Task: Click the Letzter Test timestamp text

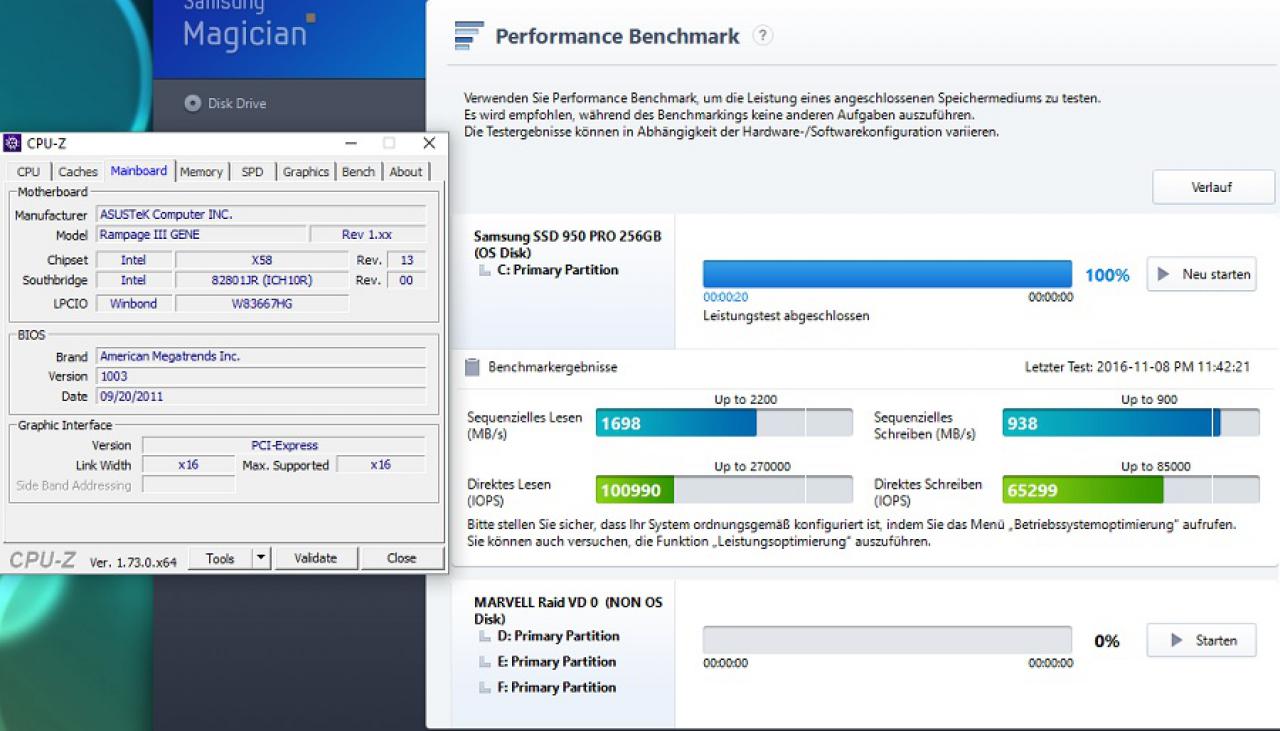Action: click(1137, 367)
